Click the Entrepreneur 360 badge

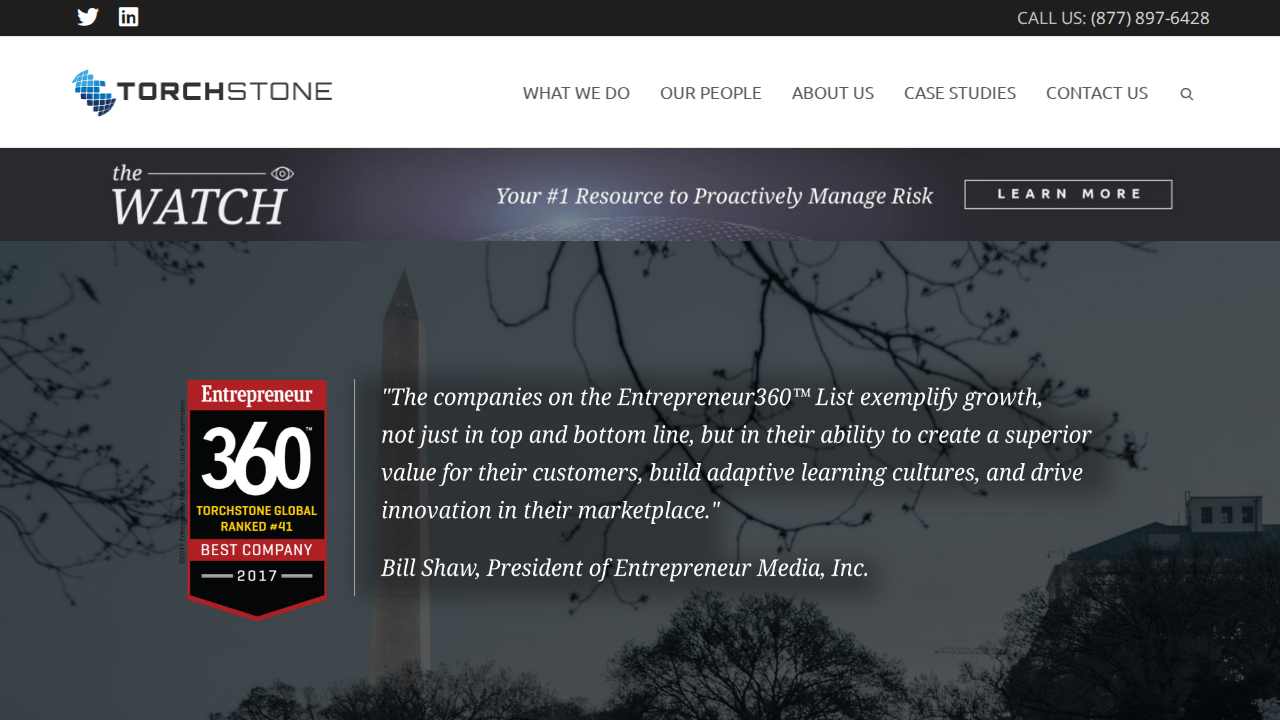pyautogui.click(x=257, y=499)
